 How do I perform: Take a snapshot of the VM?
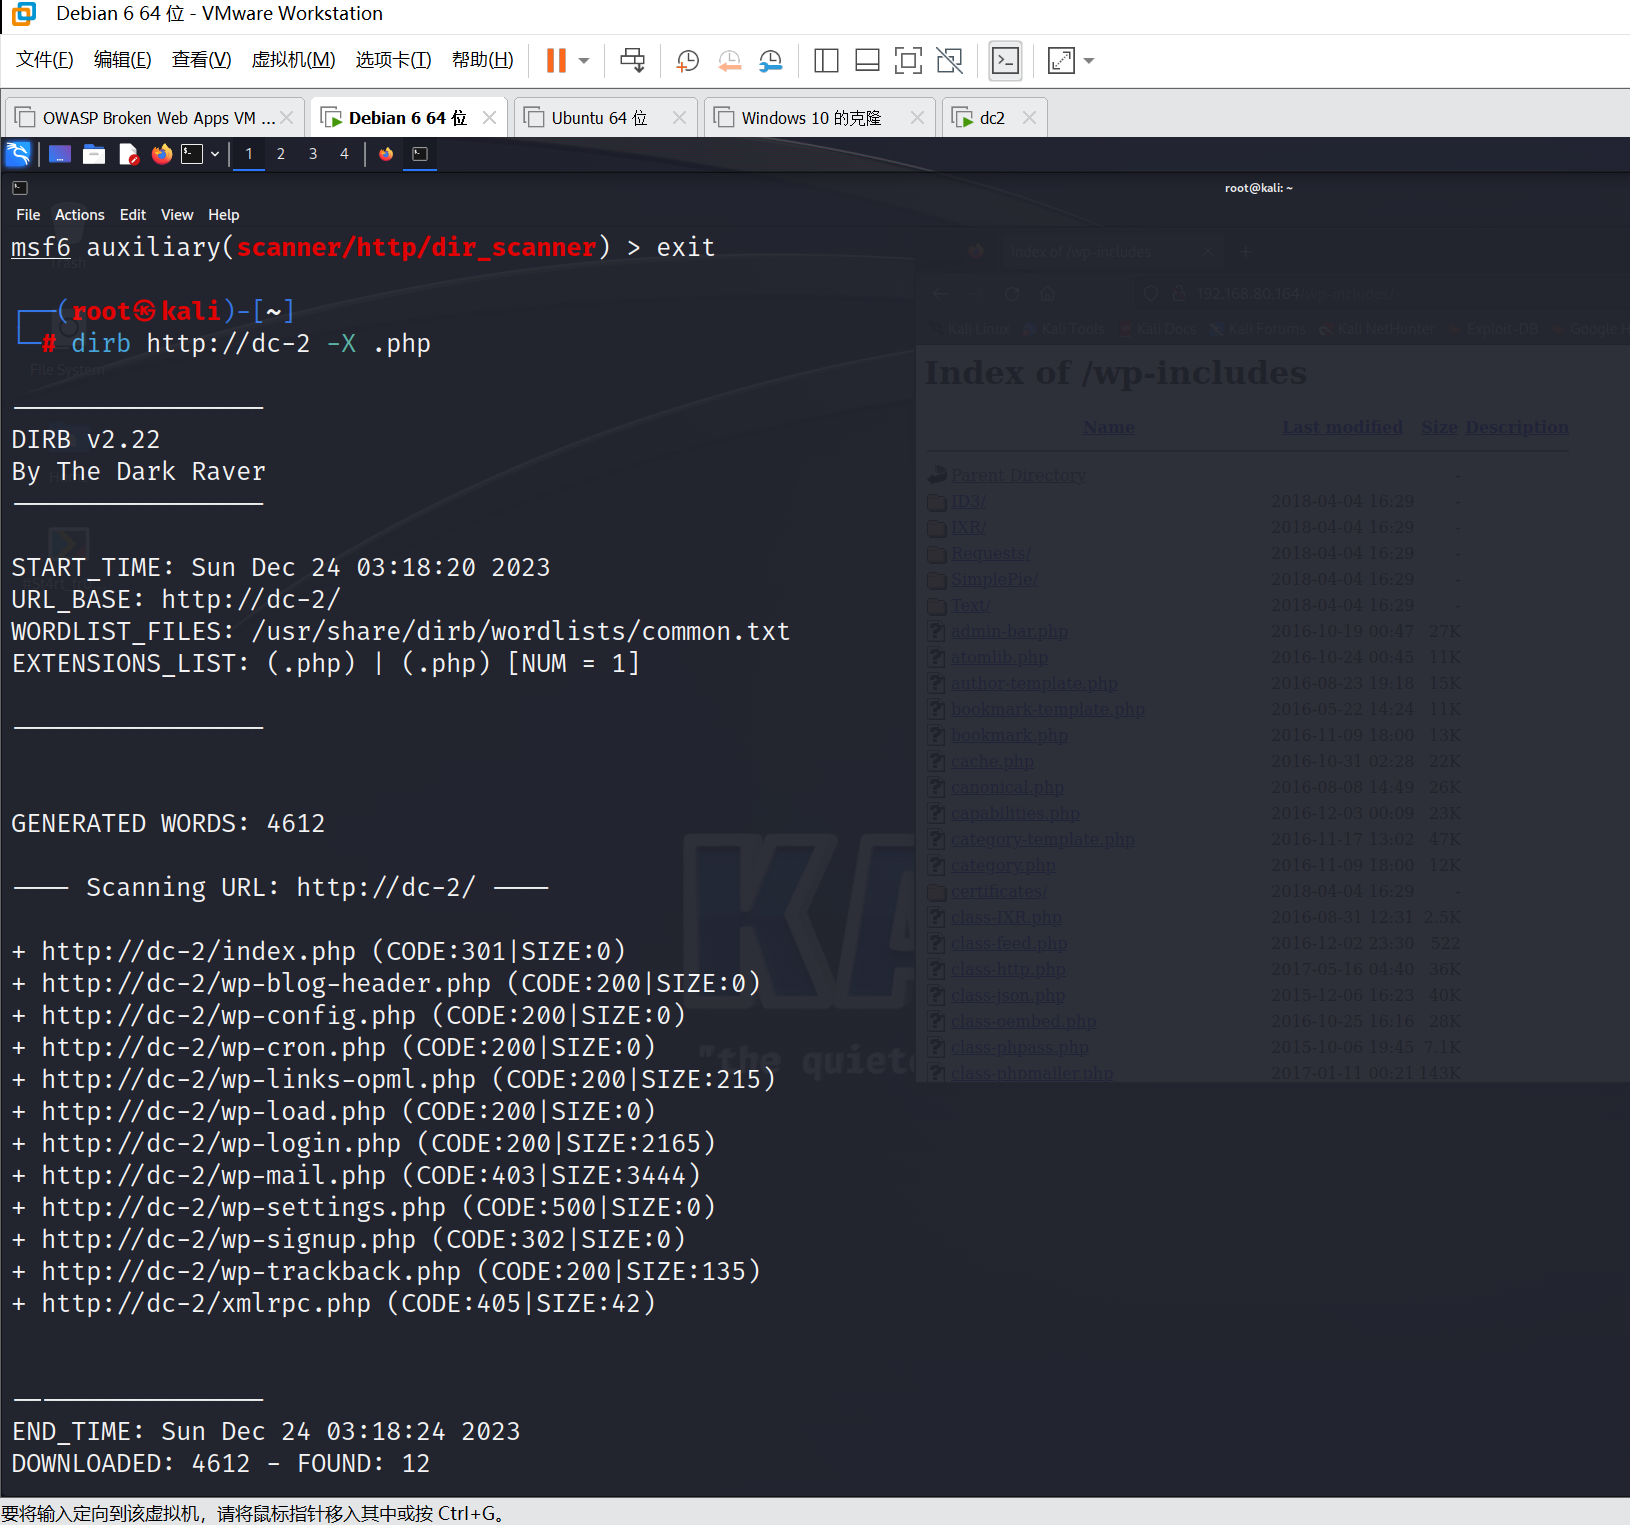click(x=688, y=61)
